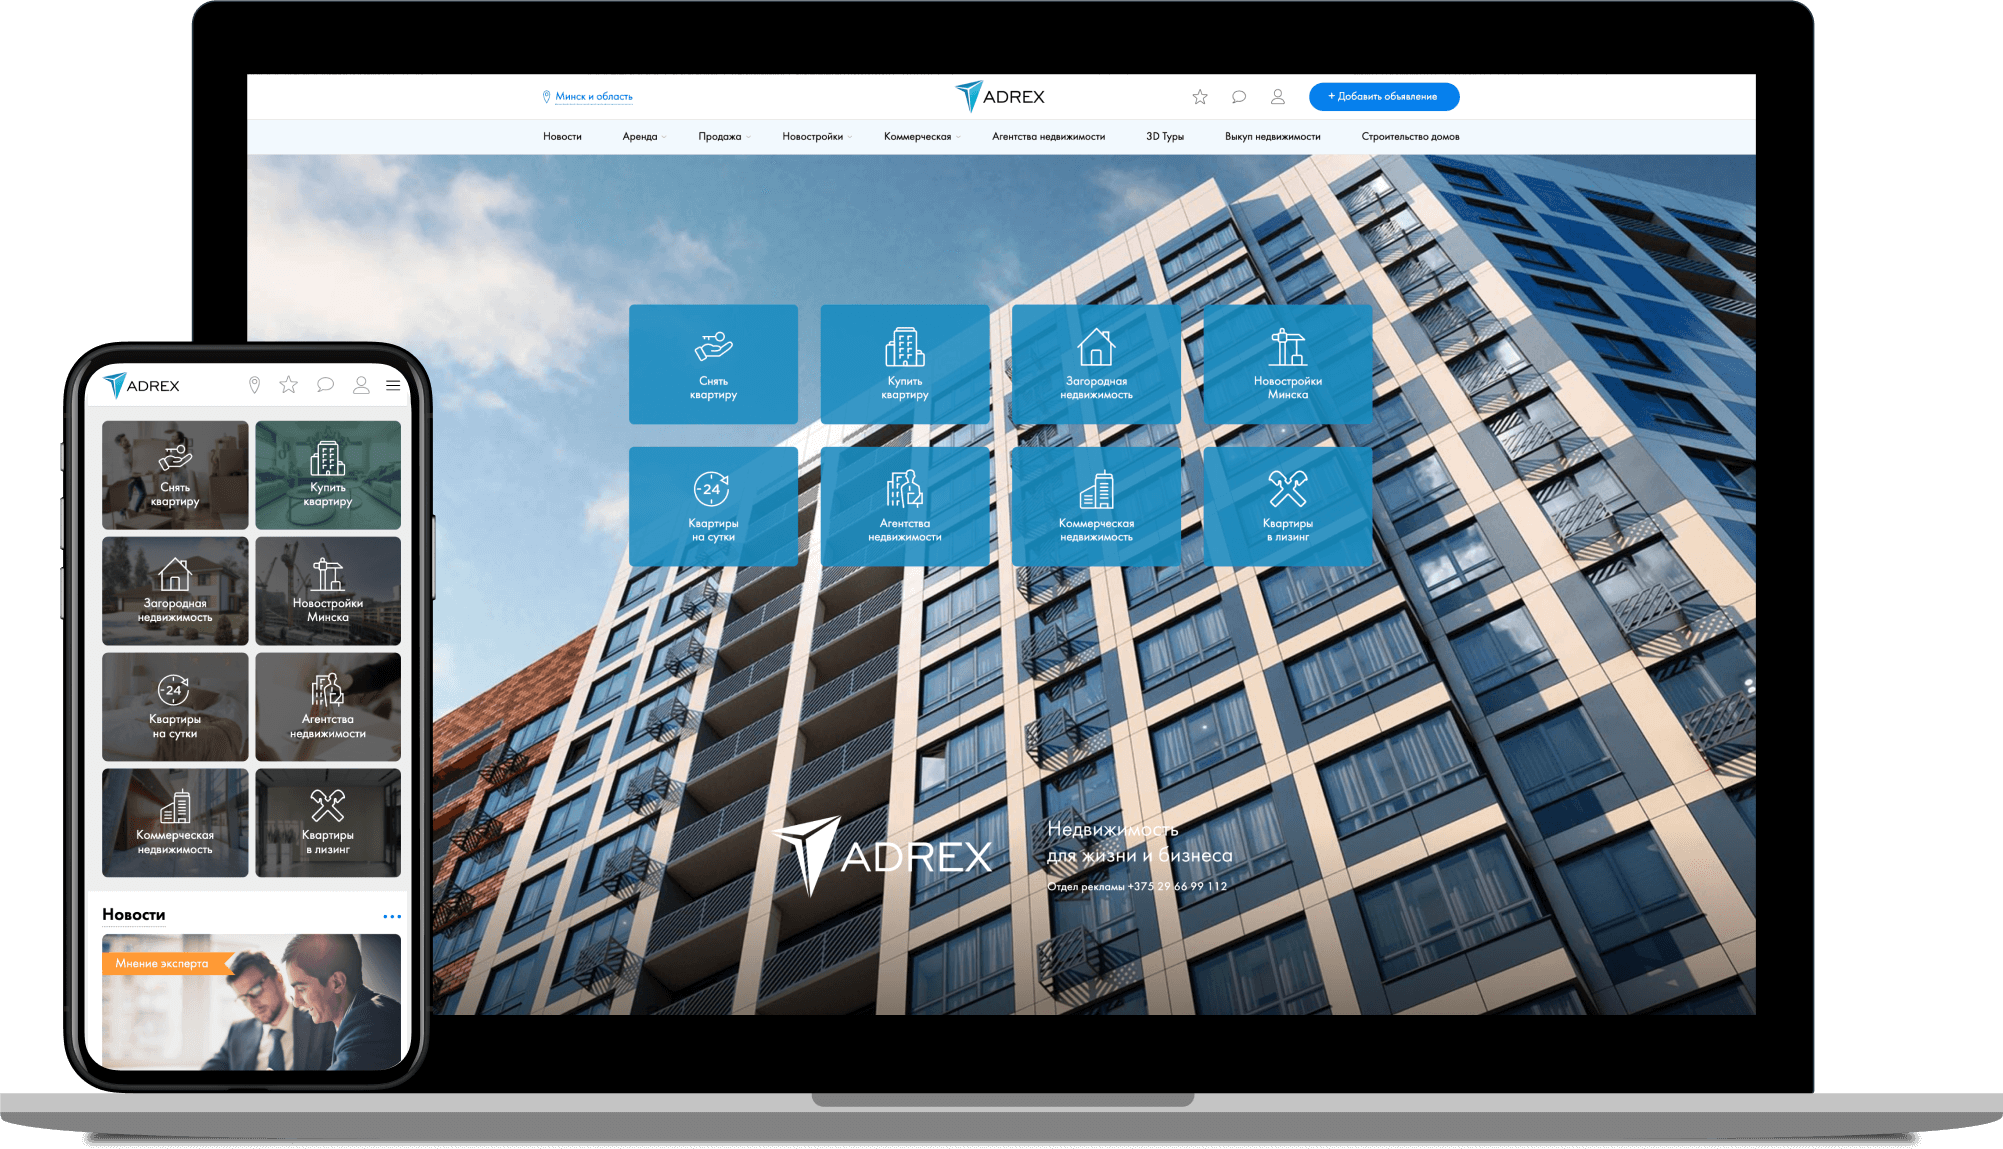This screenshot has height=1149, width=2003.
Task: Tap the favorites star icon on phone header
Action: click(x=289, y=385)
